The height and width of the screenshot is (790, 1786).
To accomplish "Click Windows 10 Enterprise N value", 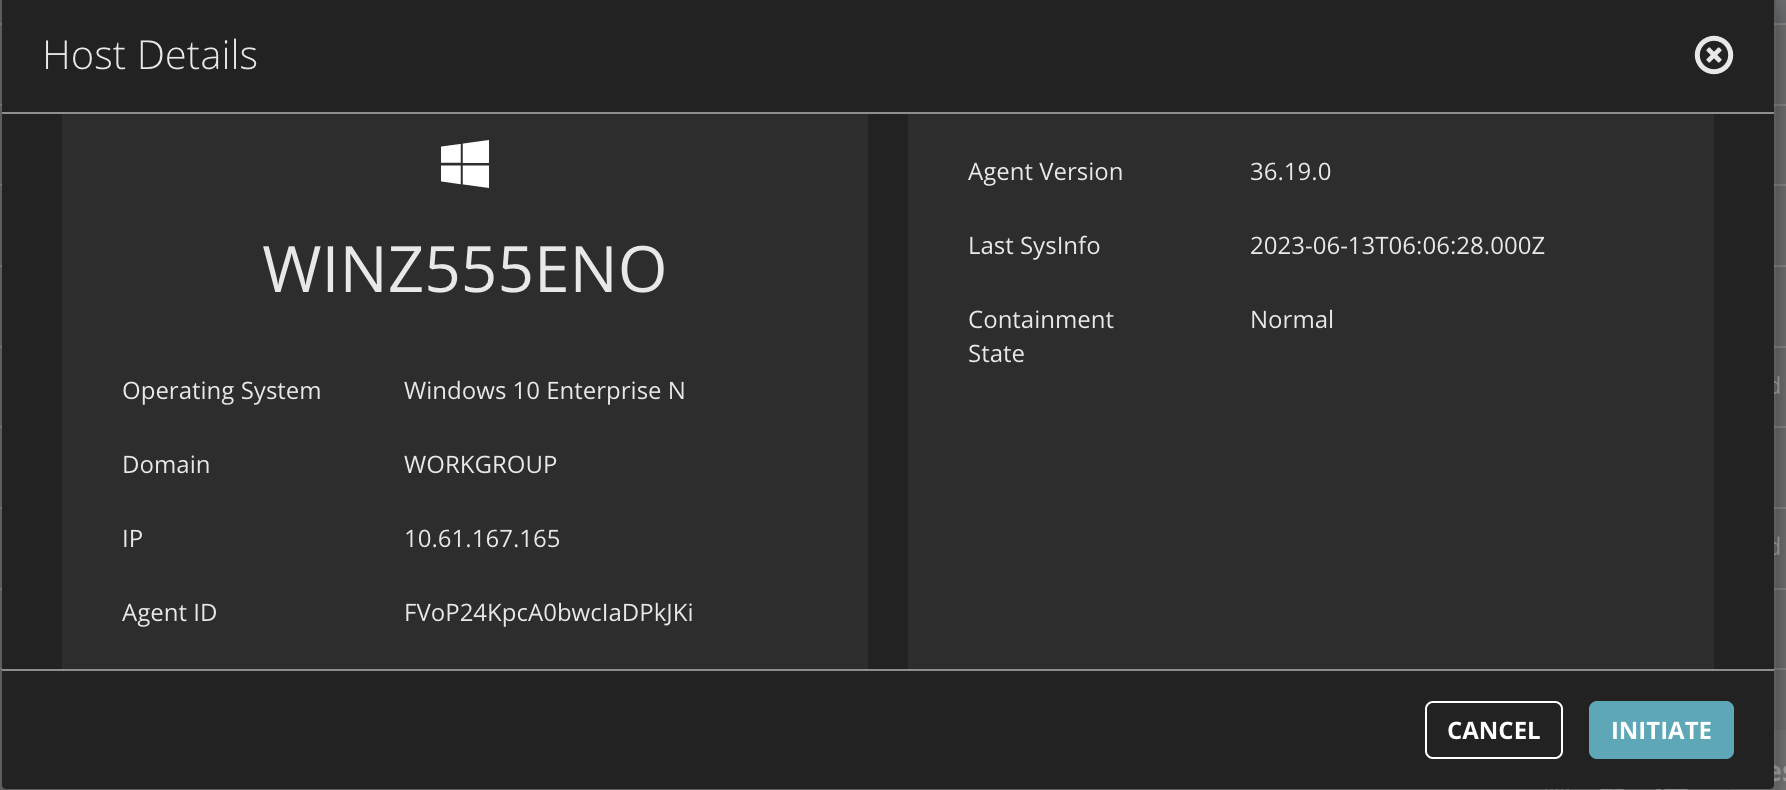I will click(x=544, y=390).
